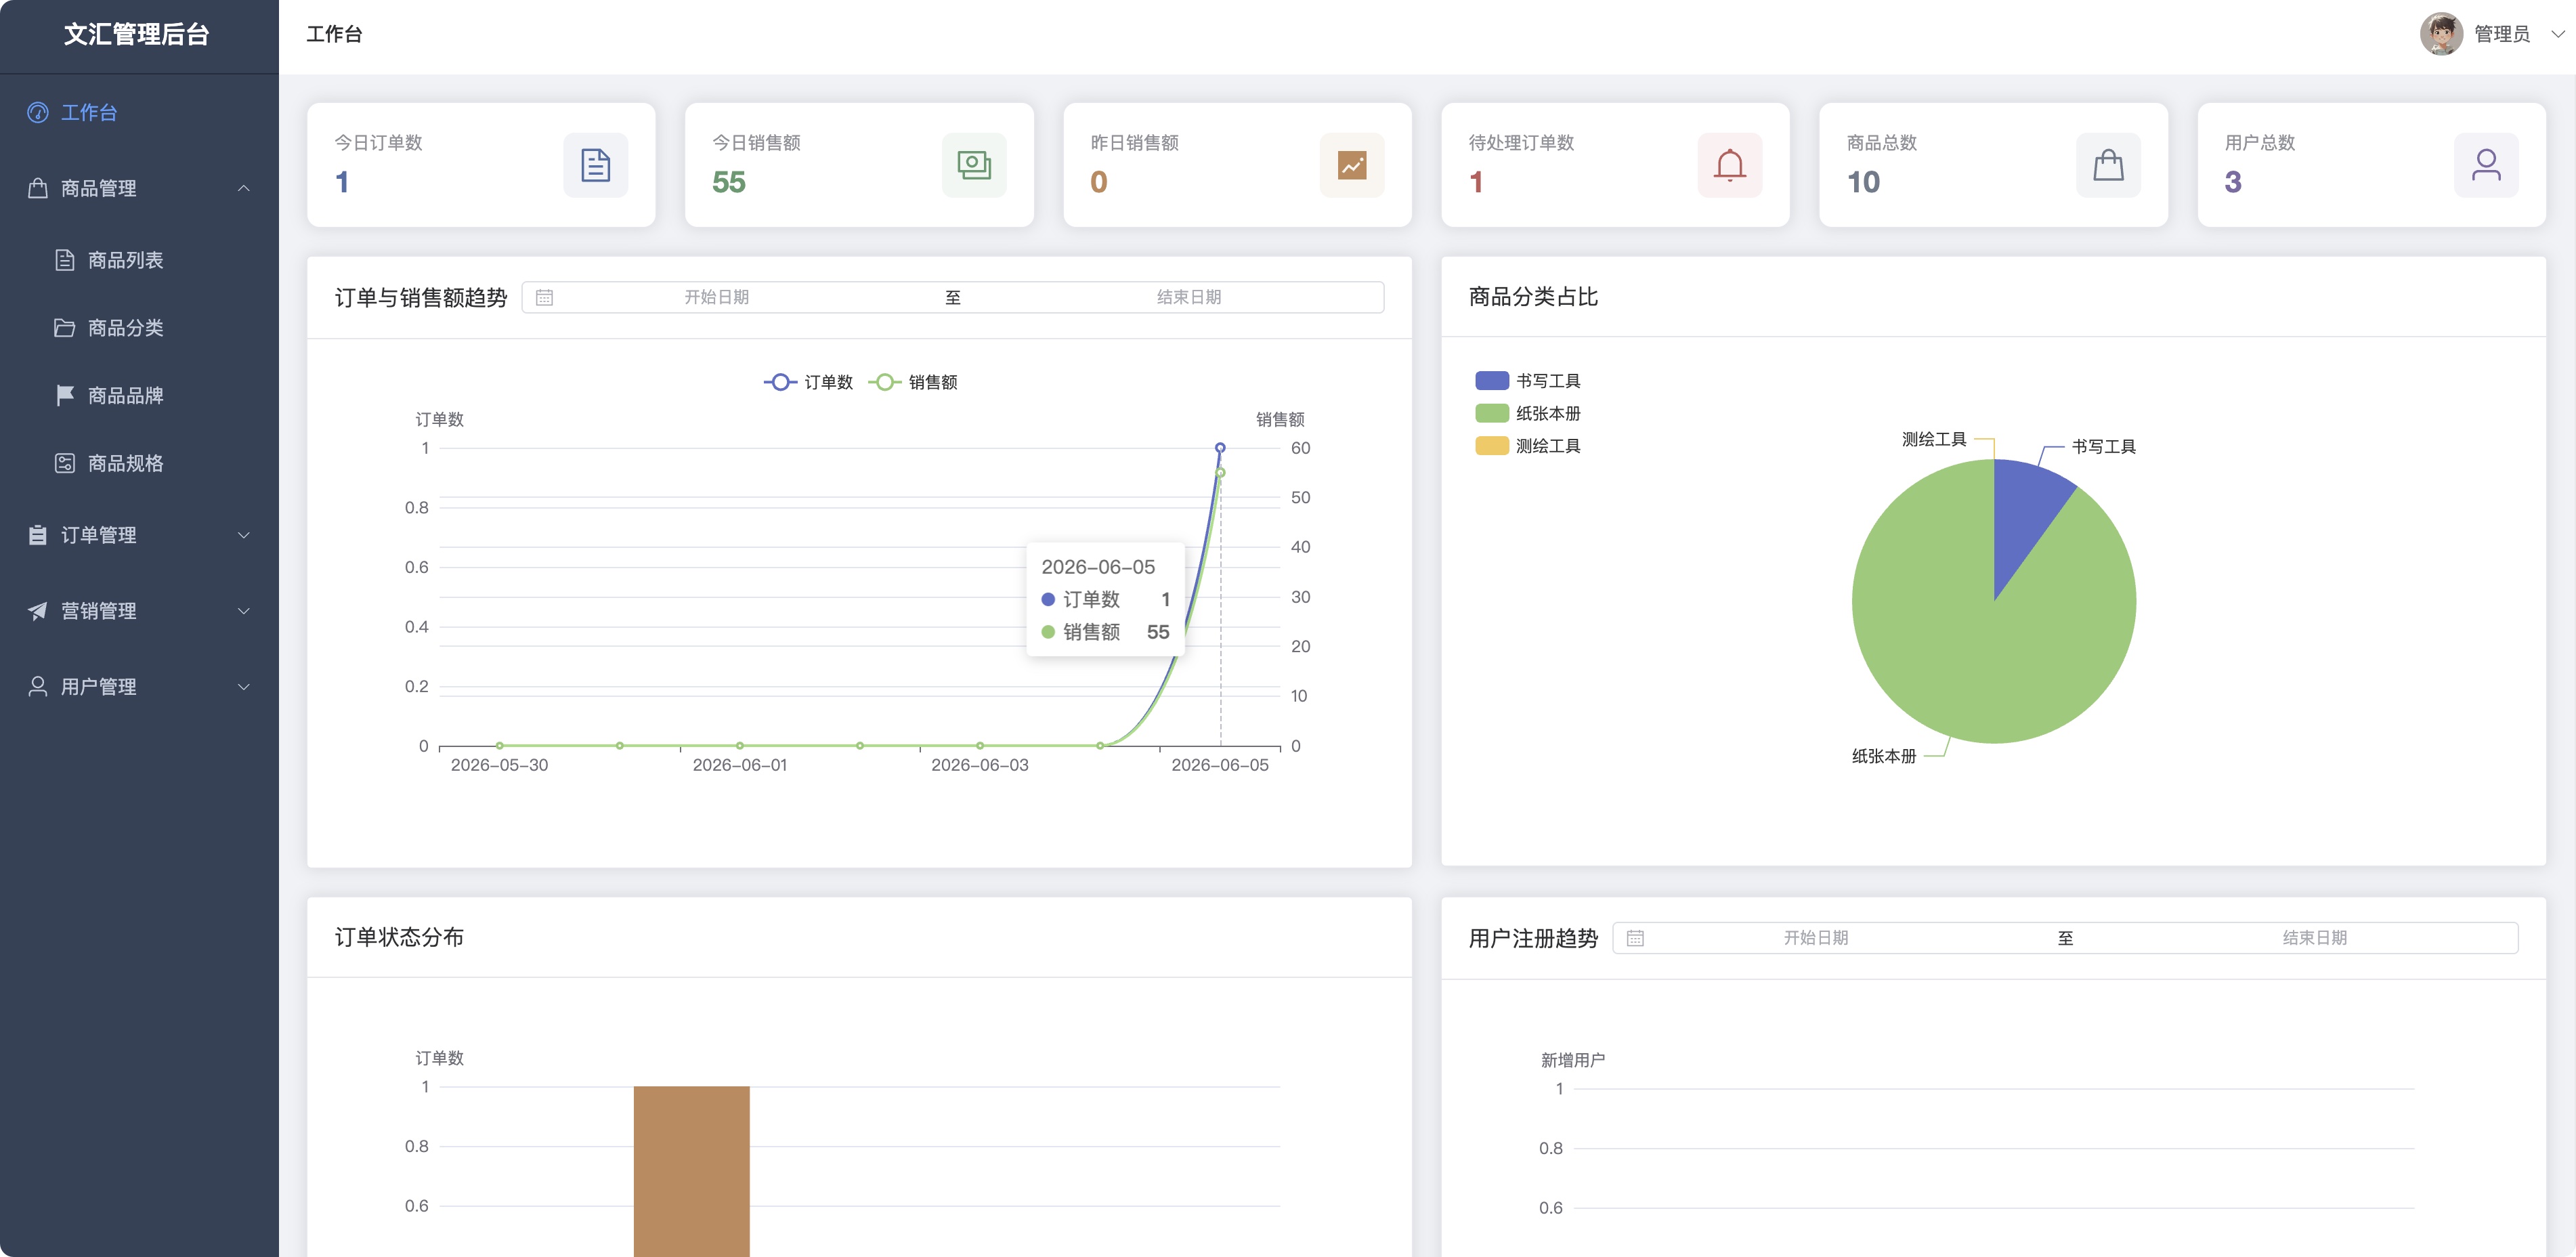Click the money icon on 今日销售额 card

click(x=973, y=165)
